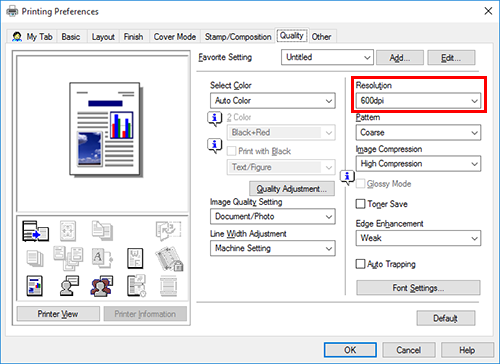Enable the Auto Trapping checkbox

pos(360,264)
